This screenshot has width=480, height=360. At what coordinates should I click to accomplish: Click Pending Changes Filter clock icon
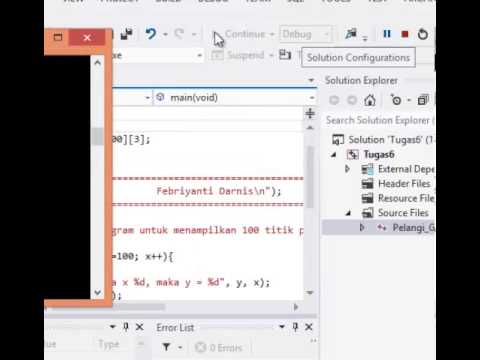(396, 100)
